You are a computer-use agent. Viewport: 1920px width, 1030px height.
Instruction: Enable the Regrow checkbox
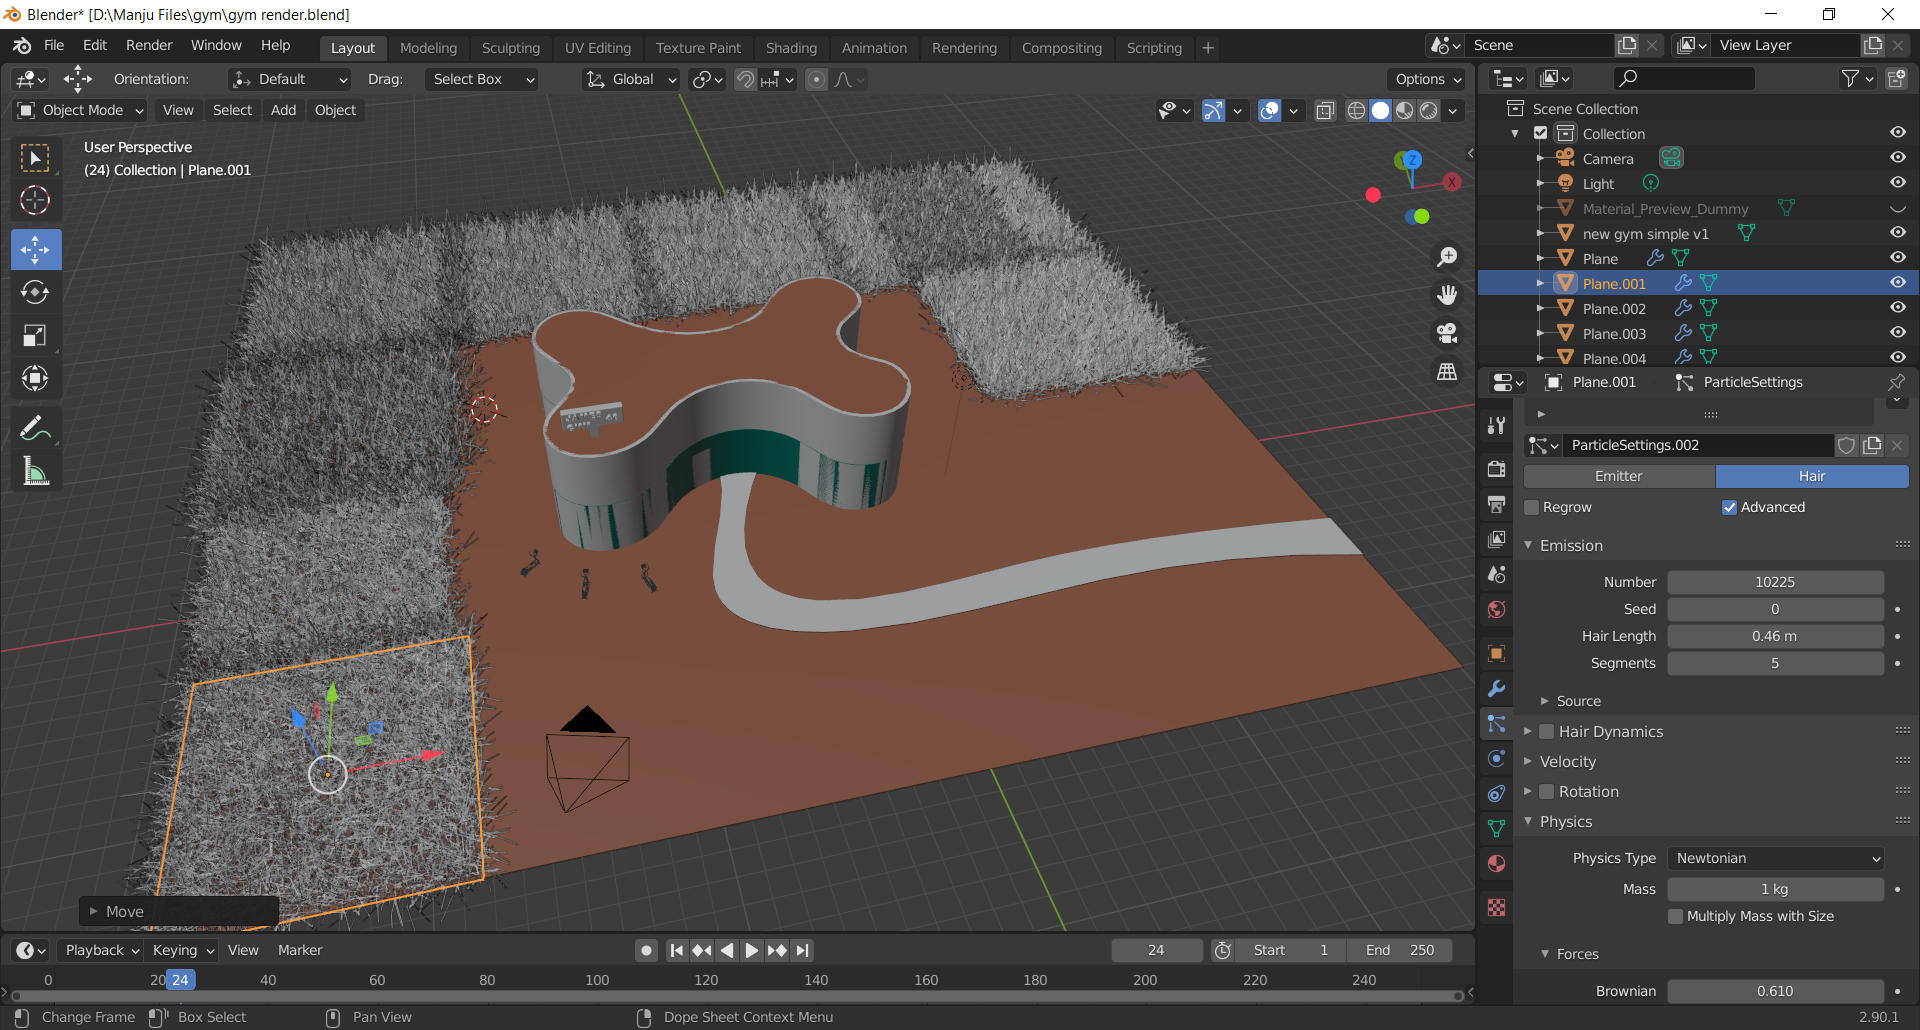pos(1531,507)
